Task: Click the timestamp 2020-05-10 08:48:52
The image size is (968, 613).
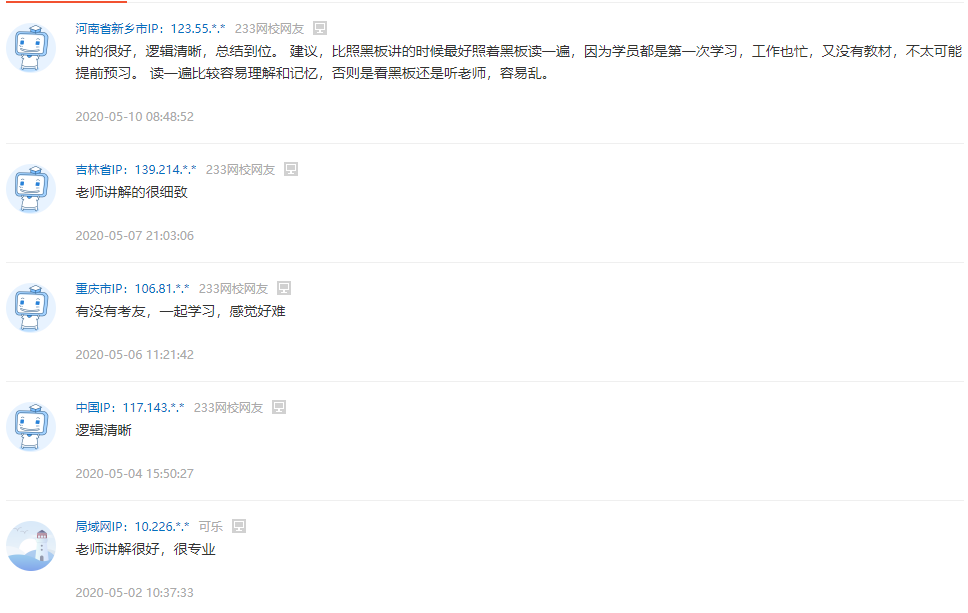Action: pos(135,117)
